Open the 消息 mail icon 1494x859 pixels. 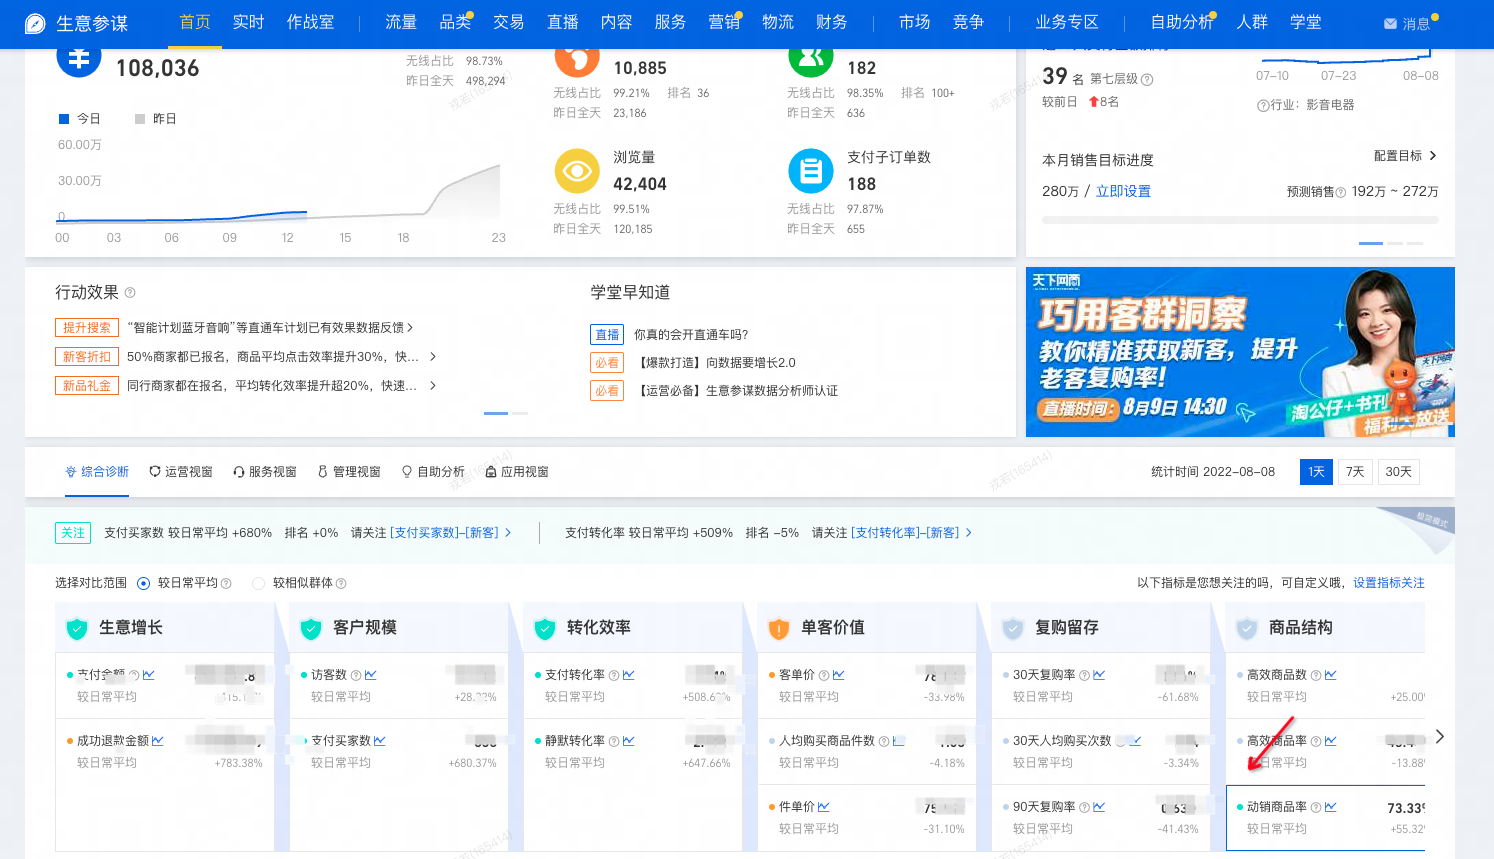point(1390,23)
